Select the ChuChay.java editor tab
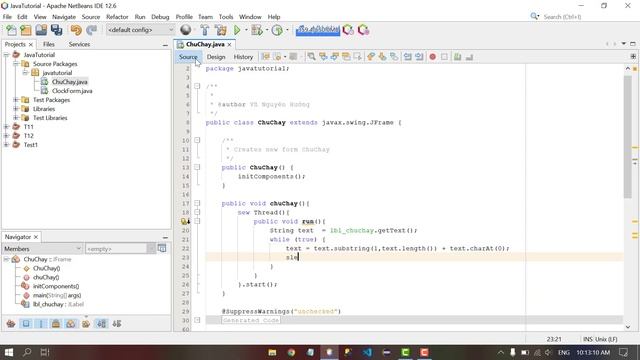This screenshot has height=360, width=640. pyautogui.click(x=205, y=44)
